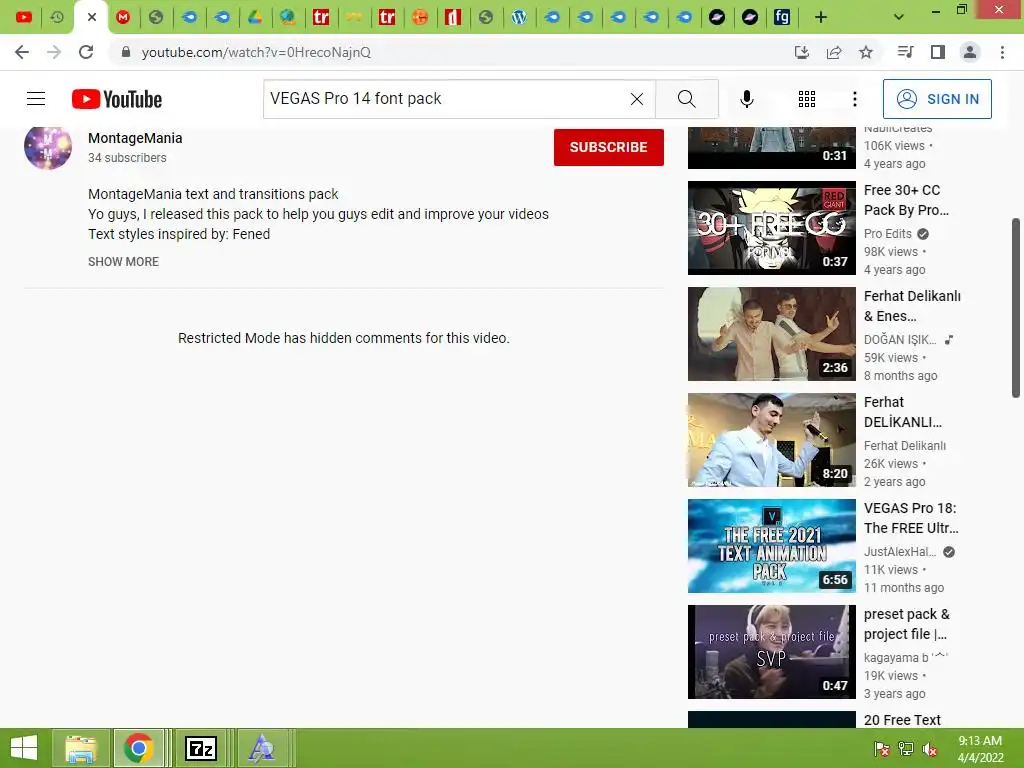This screenshot has width=1024, height=768.
Task: Click the 0:31 video thumbnail
Action: 771,148
